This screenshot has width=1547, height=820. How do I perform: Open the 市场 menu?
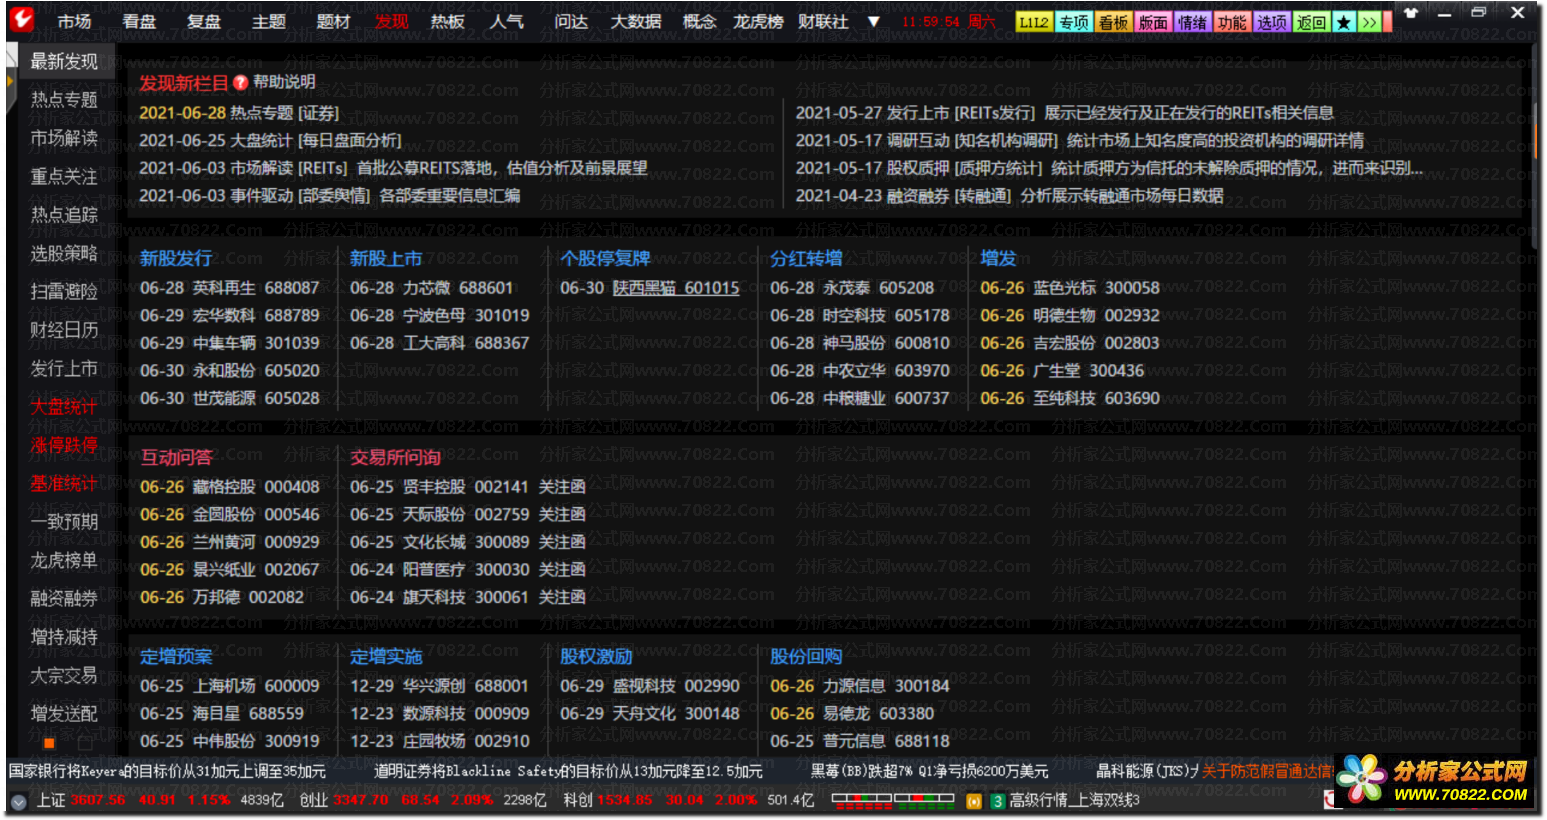pos(74,21)
